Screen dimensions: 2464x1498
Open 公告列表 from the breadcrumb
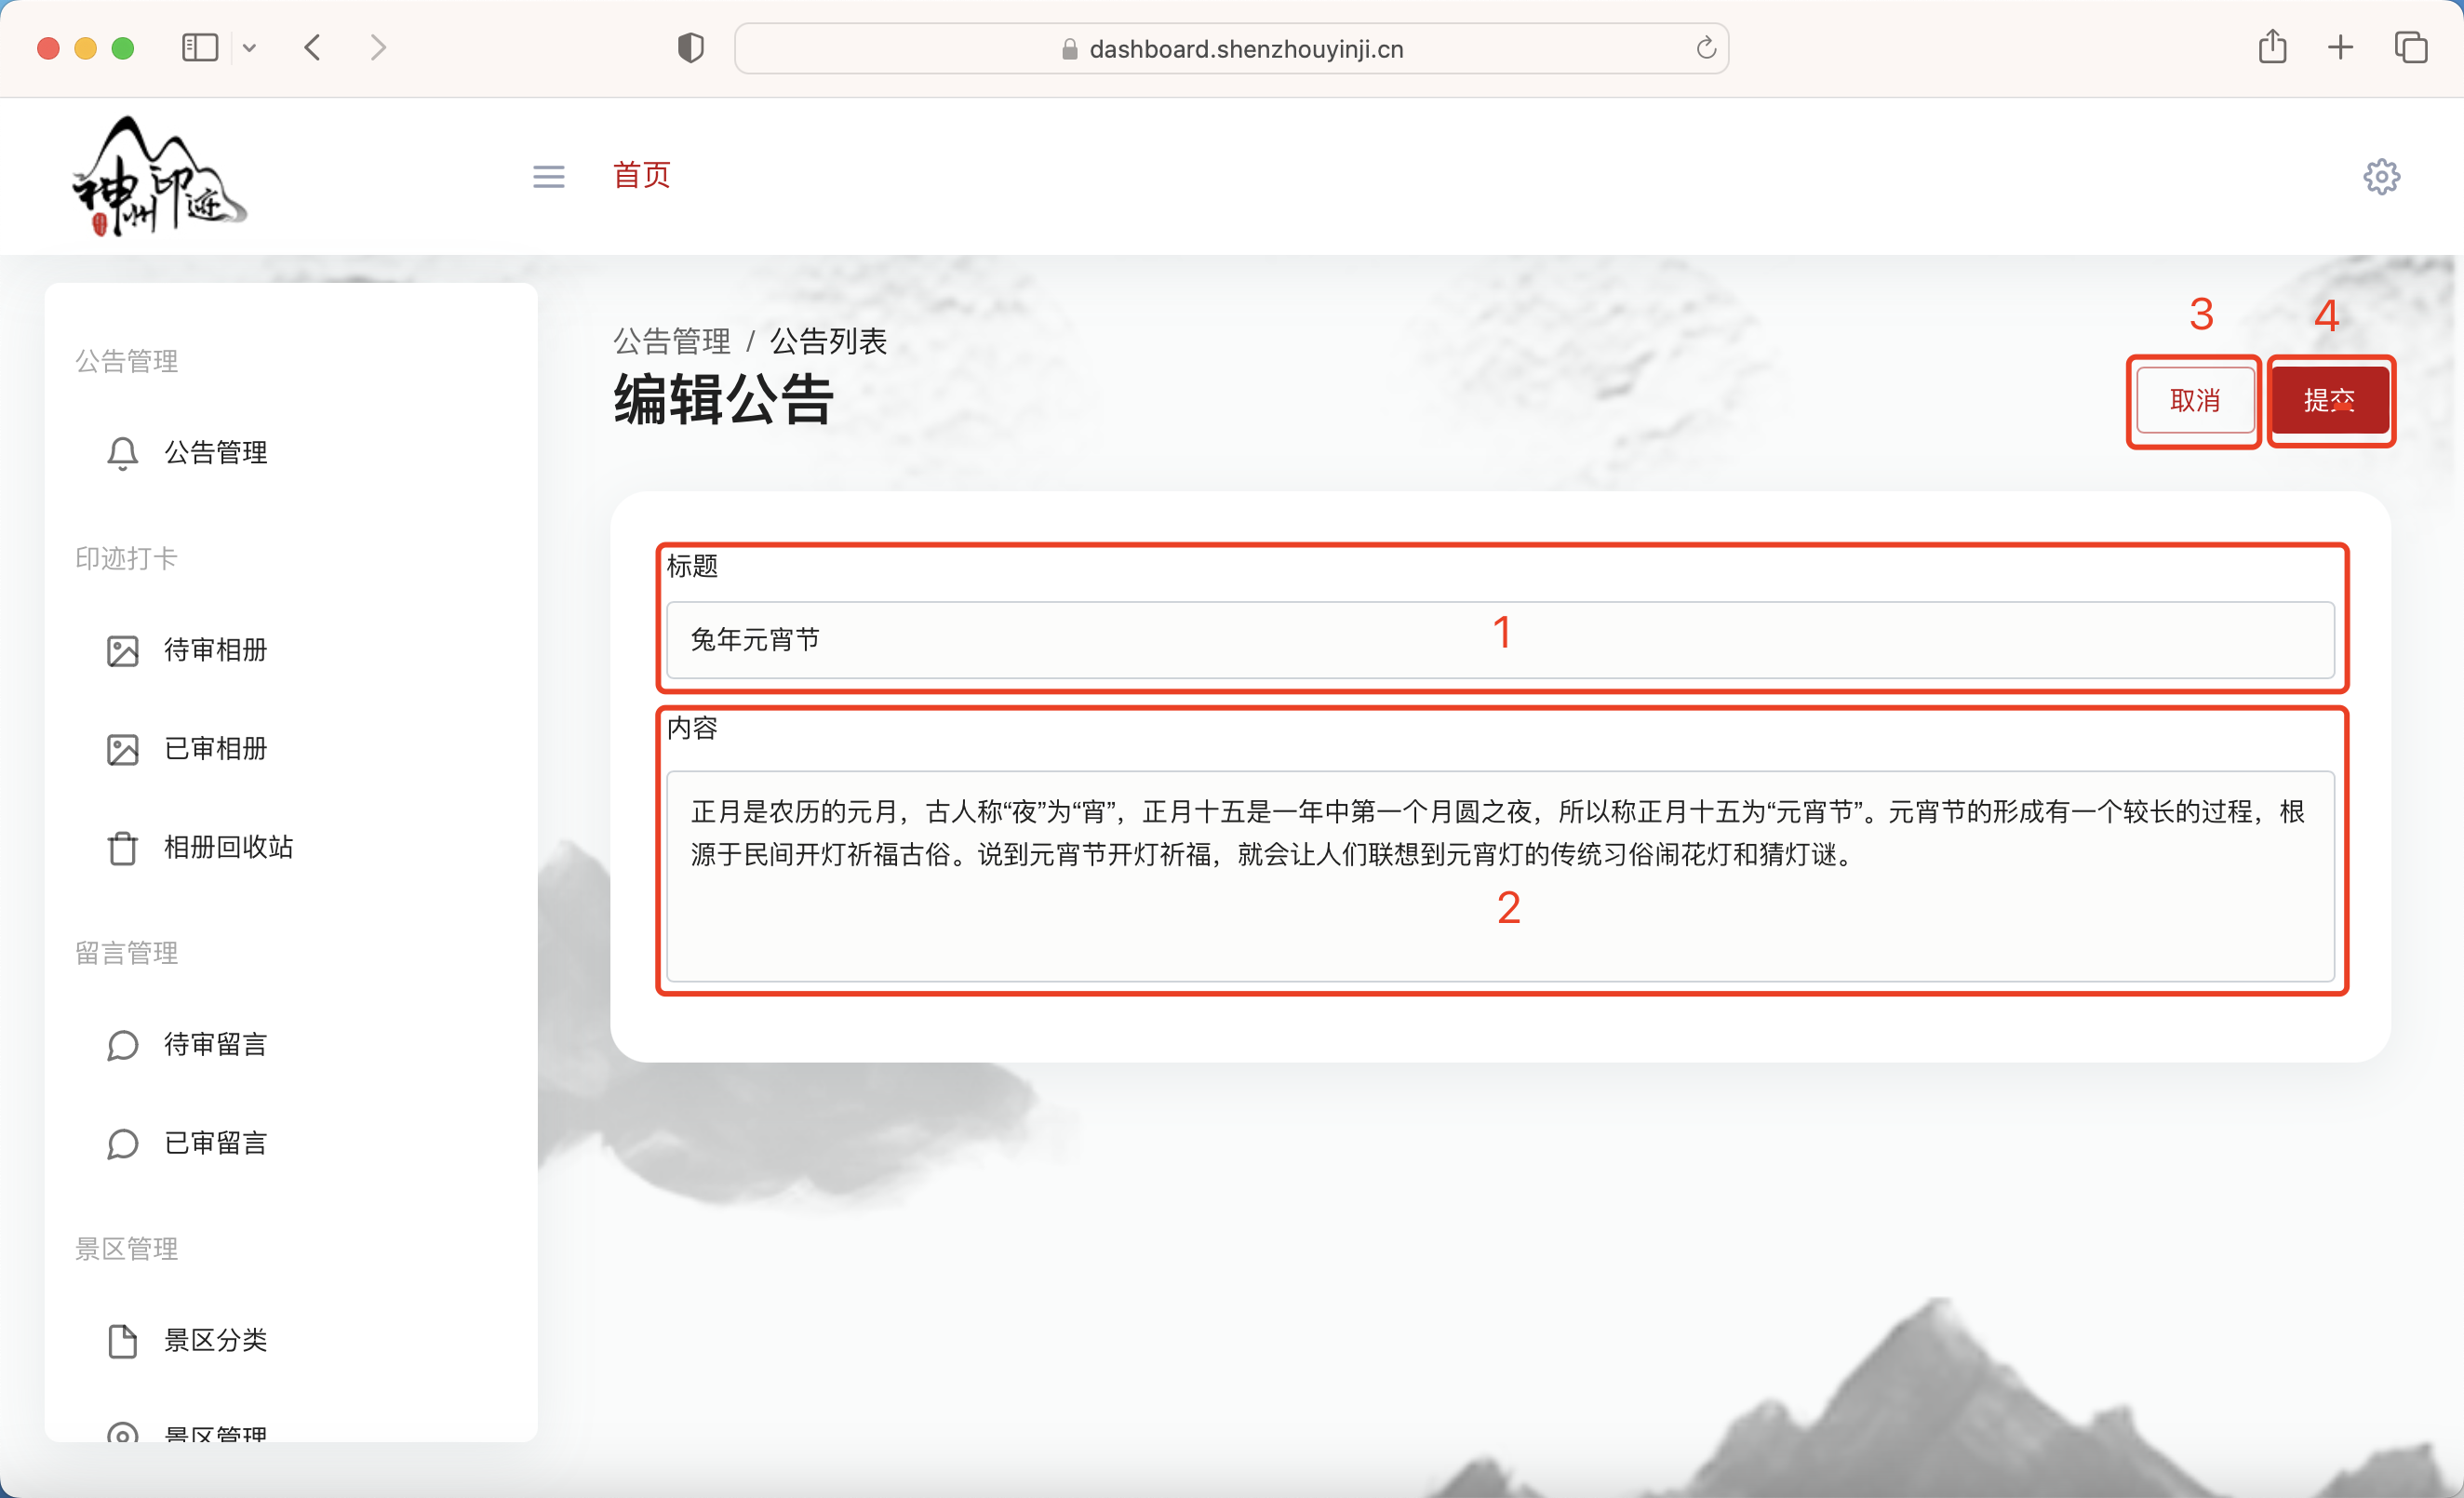pyautogui.click(x=827, y=340)
